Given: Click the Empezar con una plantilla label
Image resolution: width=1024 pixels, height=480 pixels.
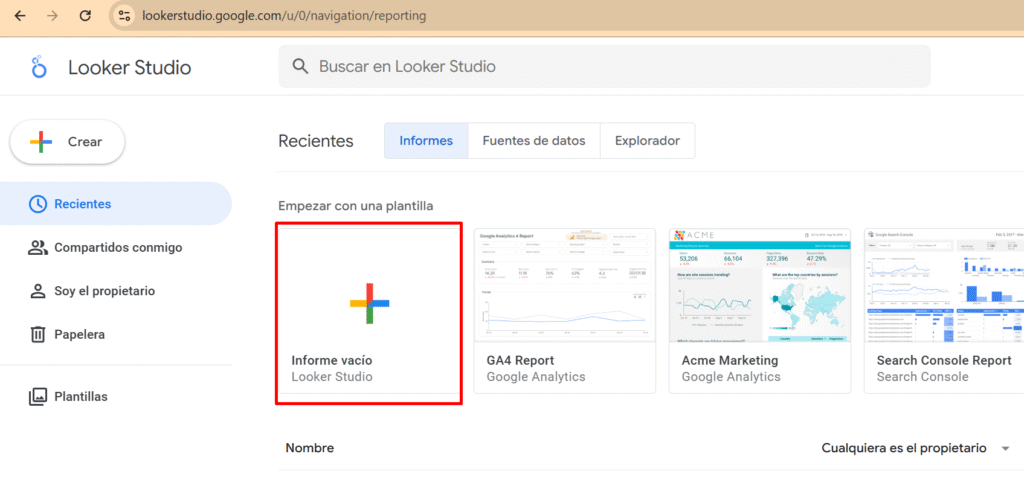Looking at the screenshot, I should (355, 206).
